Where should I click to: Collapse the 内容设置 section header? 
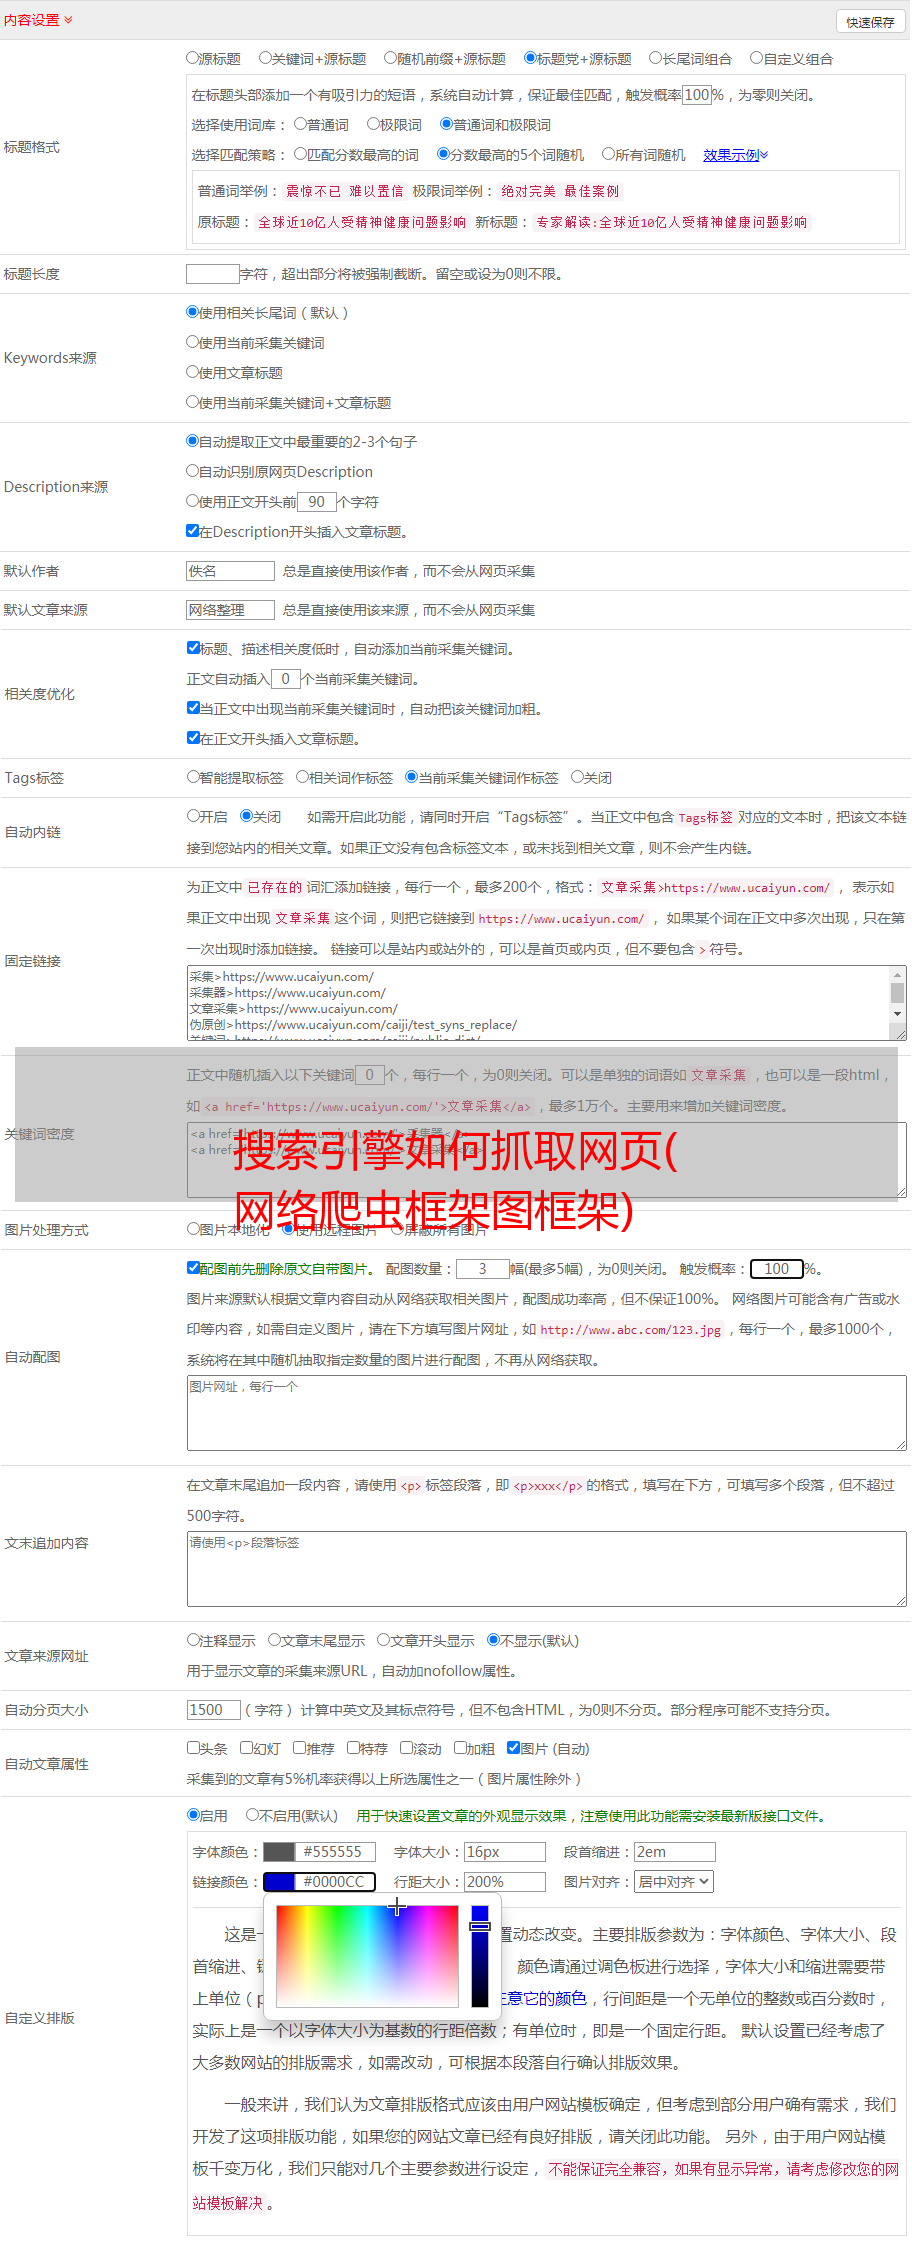38,20
